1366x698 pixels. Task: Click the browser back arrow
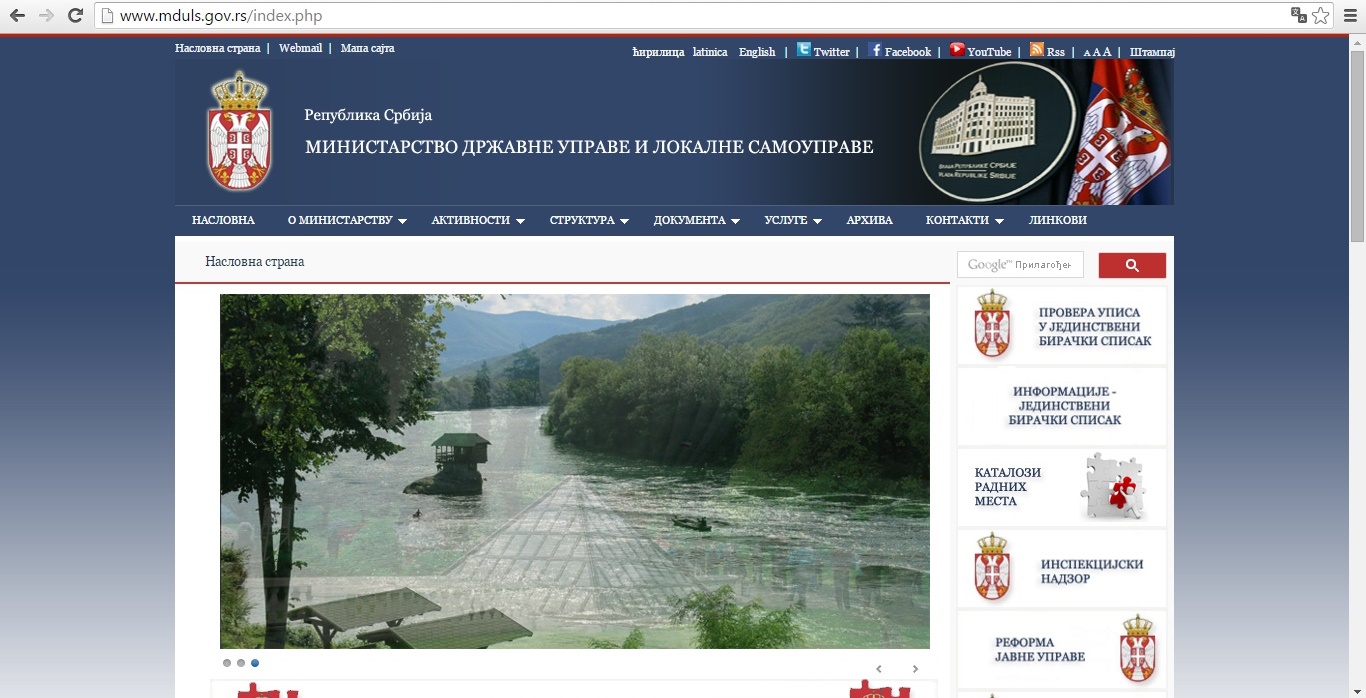click(x=17, y=15)
